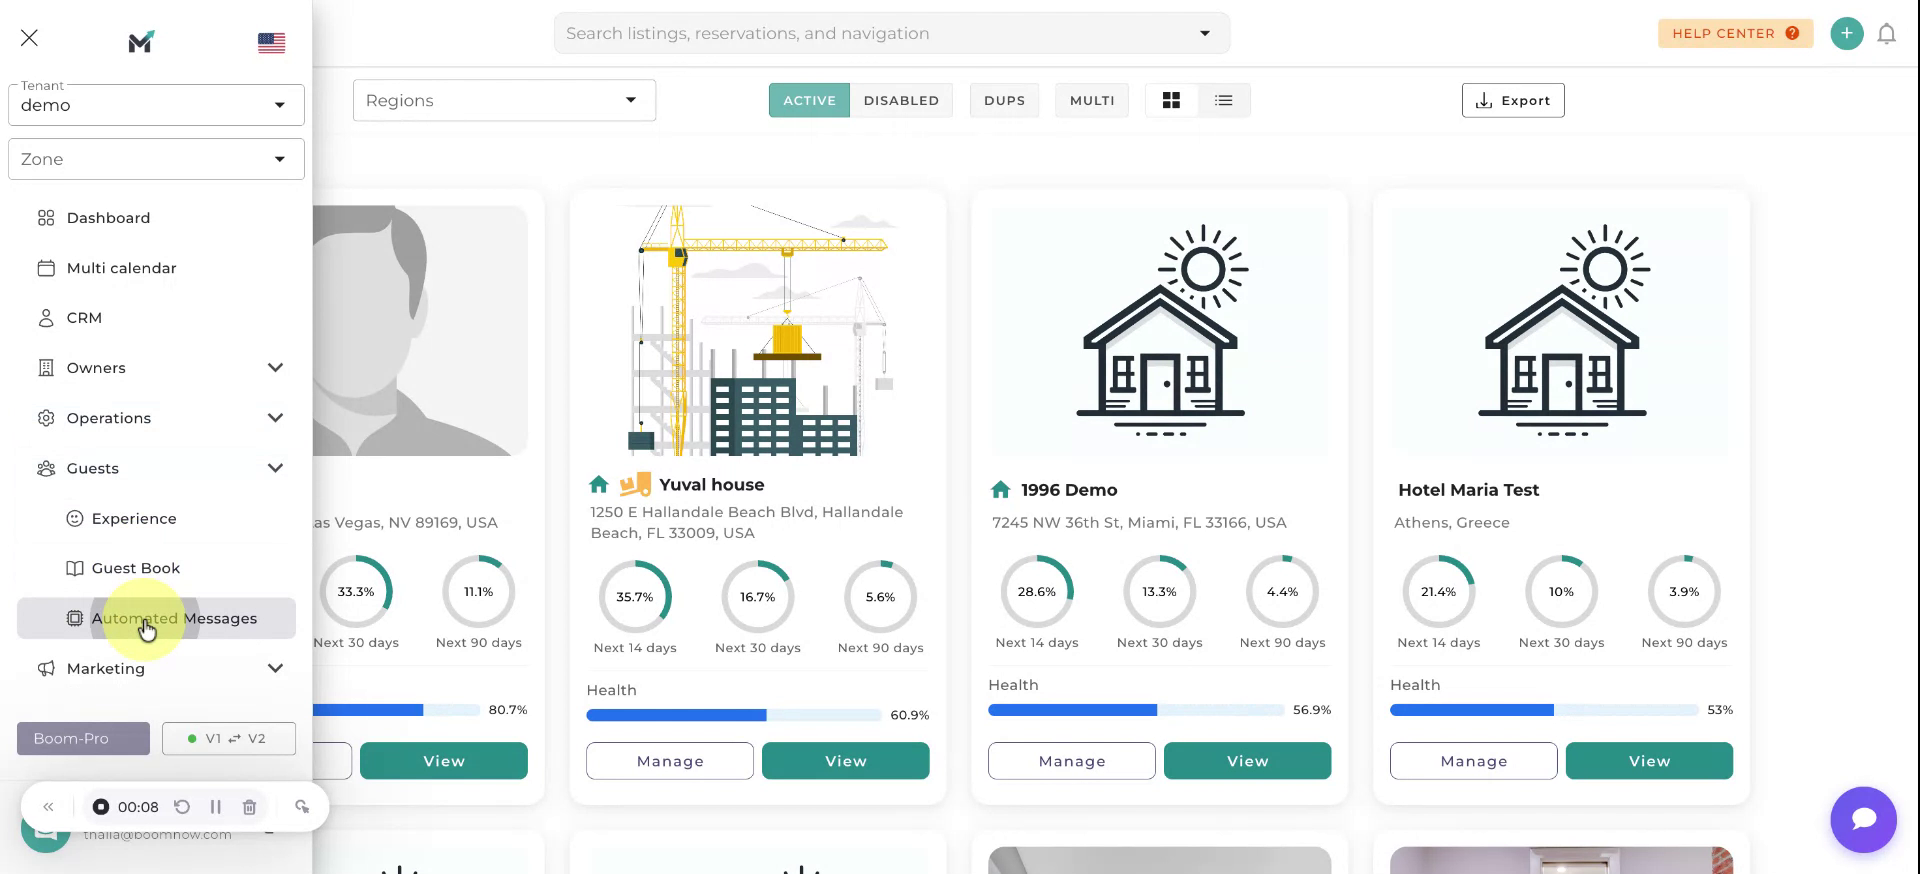This screenshot has width=1920, height=874.
Task: Switch to grid view layout icon
Action: [1171, 100]
